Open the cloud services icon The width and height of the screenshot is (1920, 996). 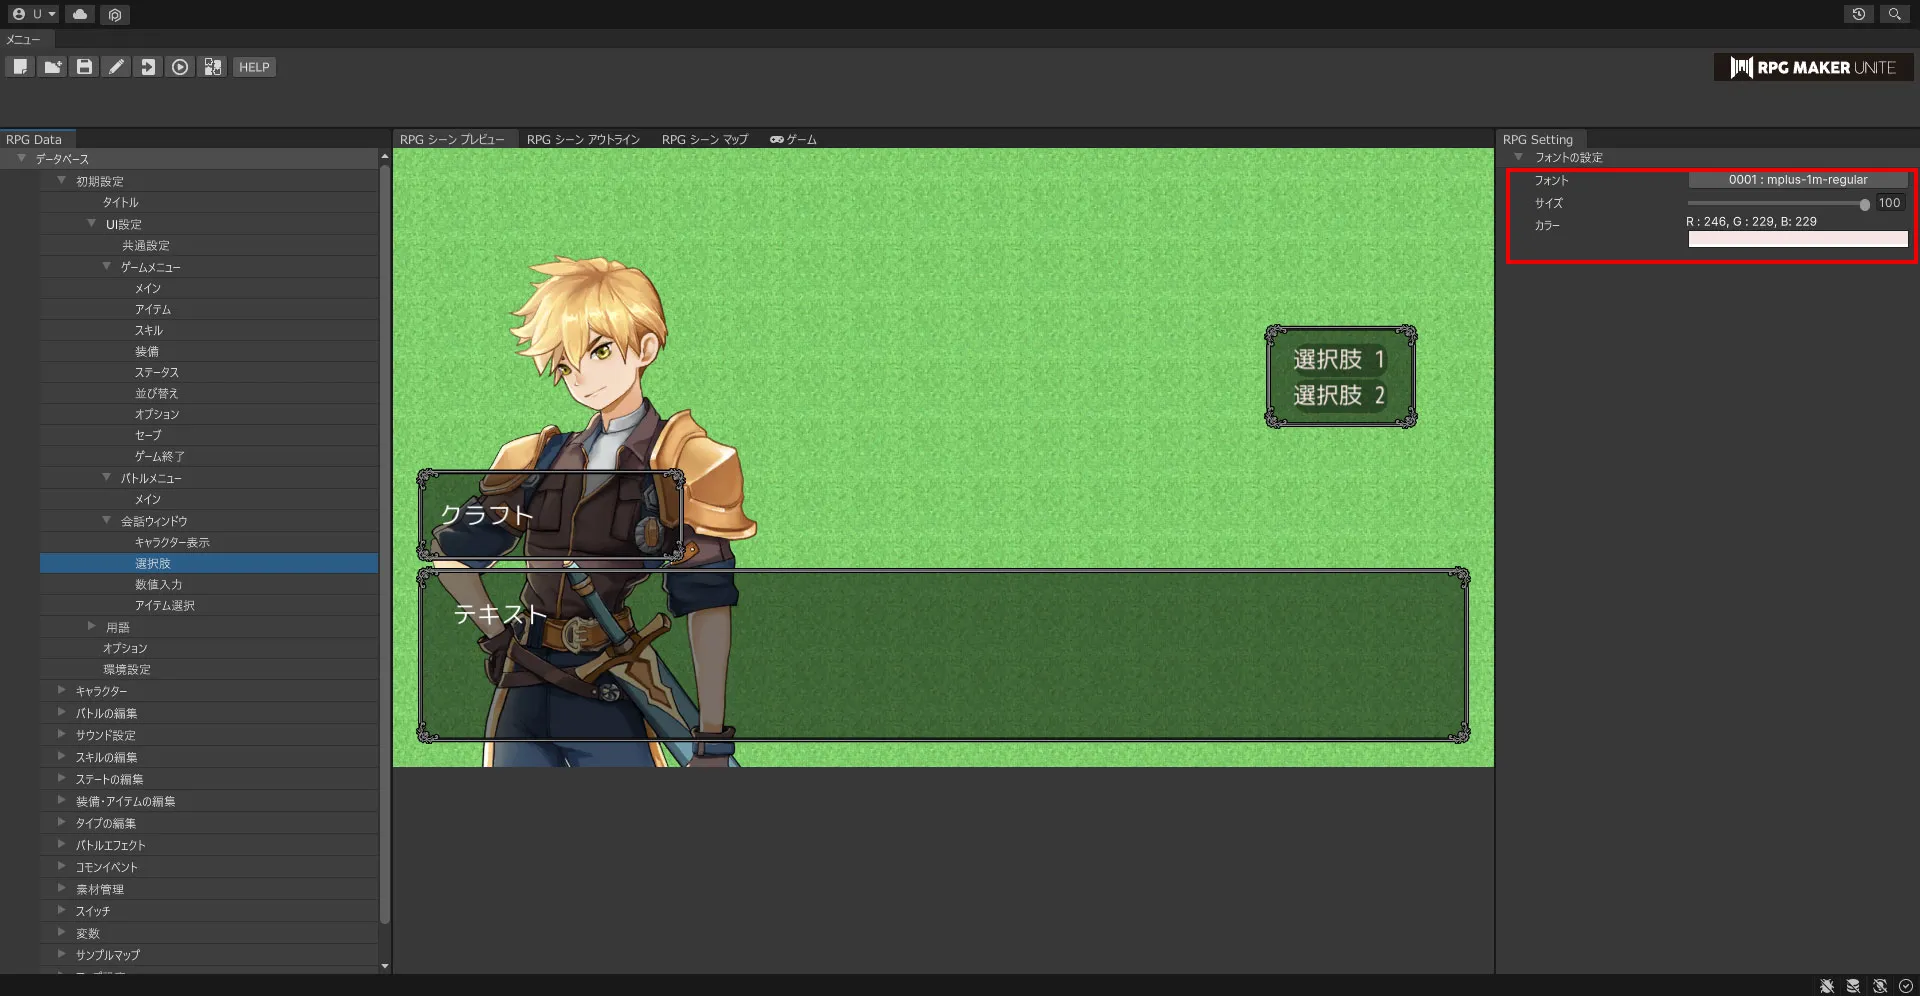(x=80, y=14)
